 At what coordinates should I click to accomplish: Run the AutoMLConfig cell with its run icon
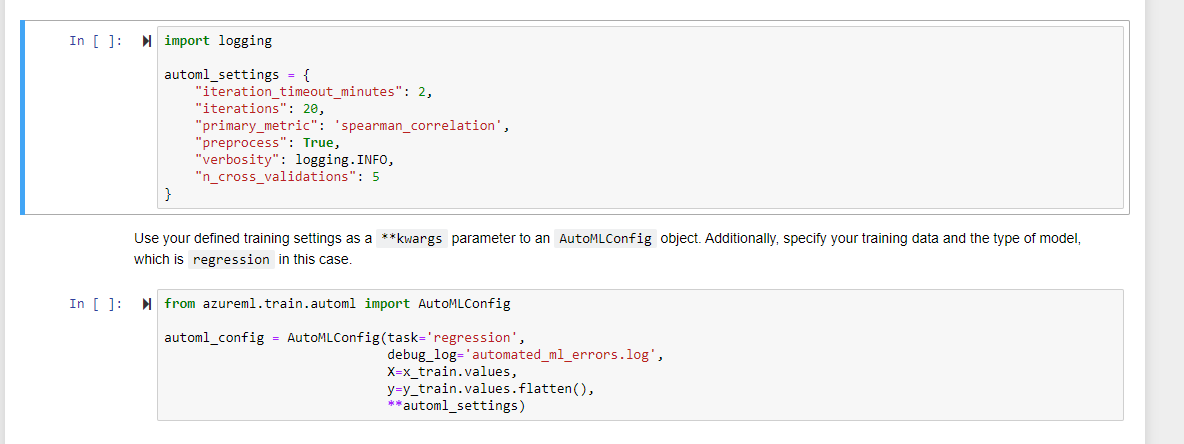pyautogui.click(x=146, y=304)
